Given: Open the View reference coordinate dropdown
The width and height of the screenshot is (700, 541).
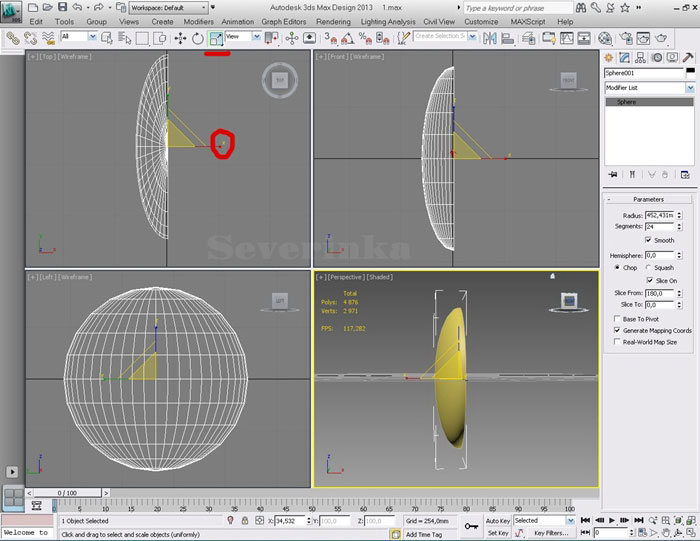Looking at the screenshot, I should pyautogui.click(x=242, y=37).
